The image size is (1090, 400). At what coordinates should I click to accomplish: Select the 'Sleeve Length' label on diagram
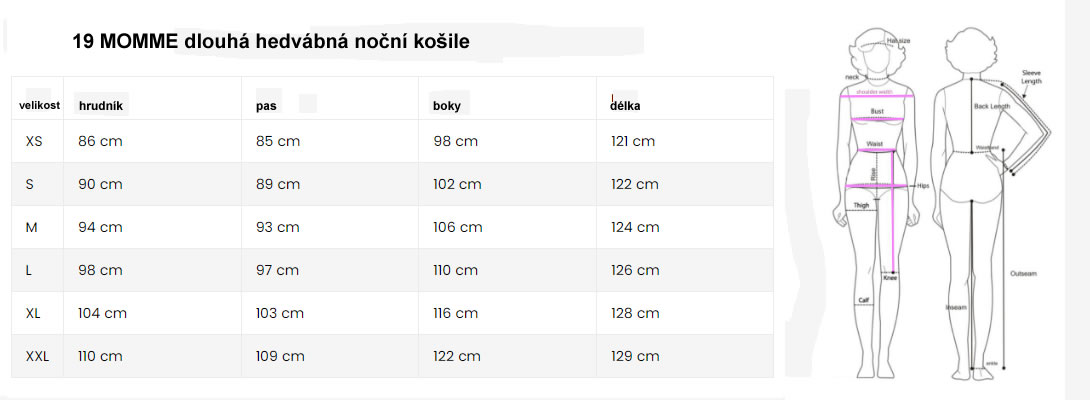1031,76
